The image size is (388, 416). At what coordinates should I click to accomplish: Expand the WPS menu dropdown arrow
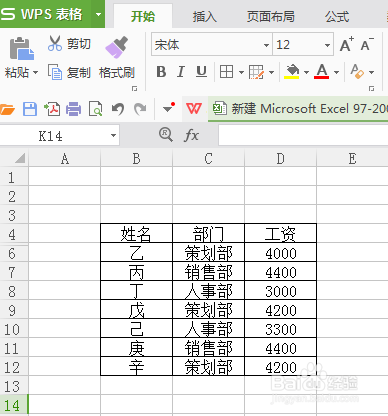tap(98, 14)
